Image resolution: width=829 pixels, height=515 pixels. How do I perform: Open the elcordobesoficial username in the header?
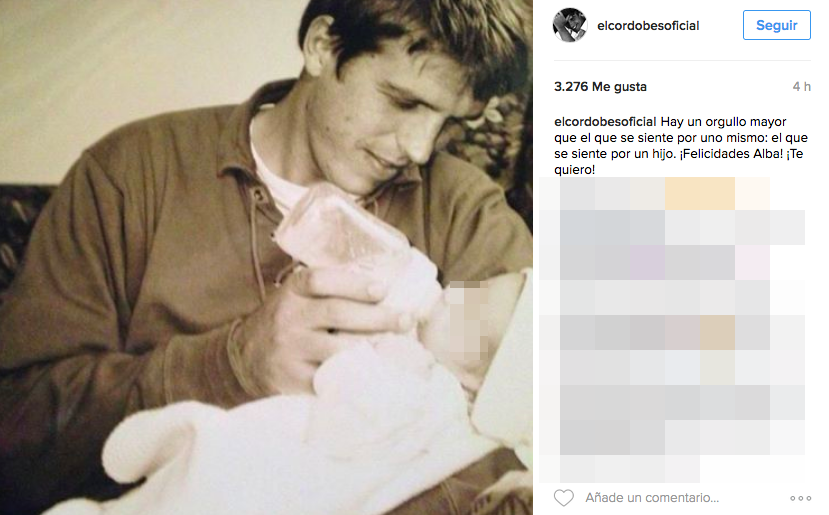click(648, 25)
